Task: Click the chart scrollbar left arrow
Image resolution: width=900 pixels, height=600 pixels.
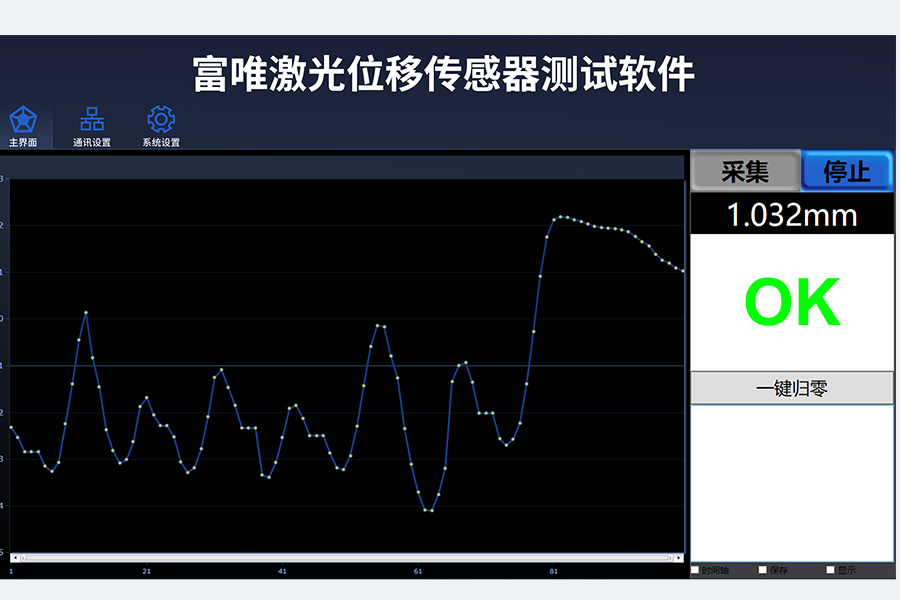Action: [x=15, y=558]
